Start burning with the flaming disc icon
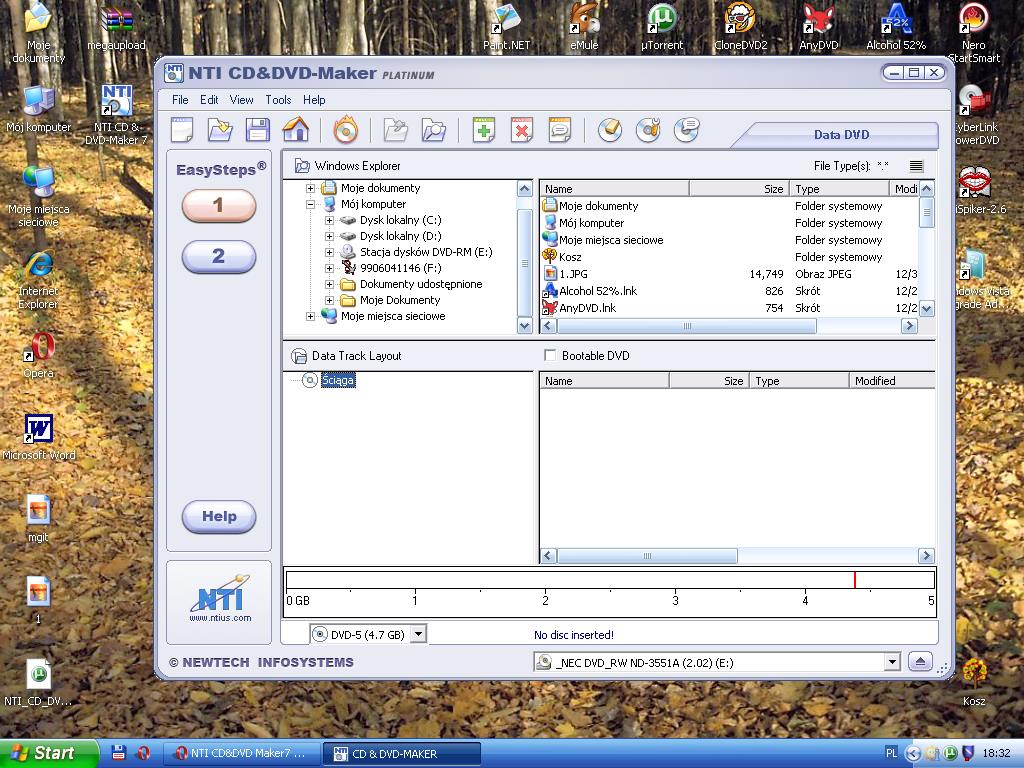1024x768 pixels. (x=345, y=129)
